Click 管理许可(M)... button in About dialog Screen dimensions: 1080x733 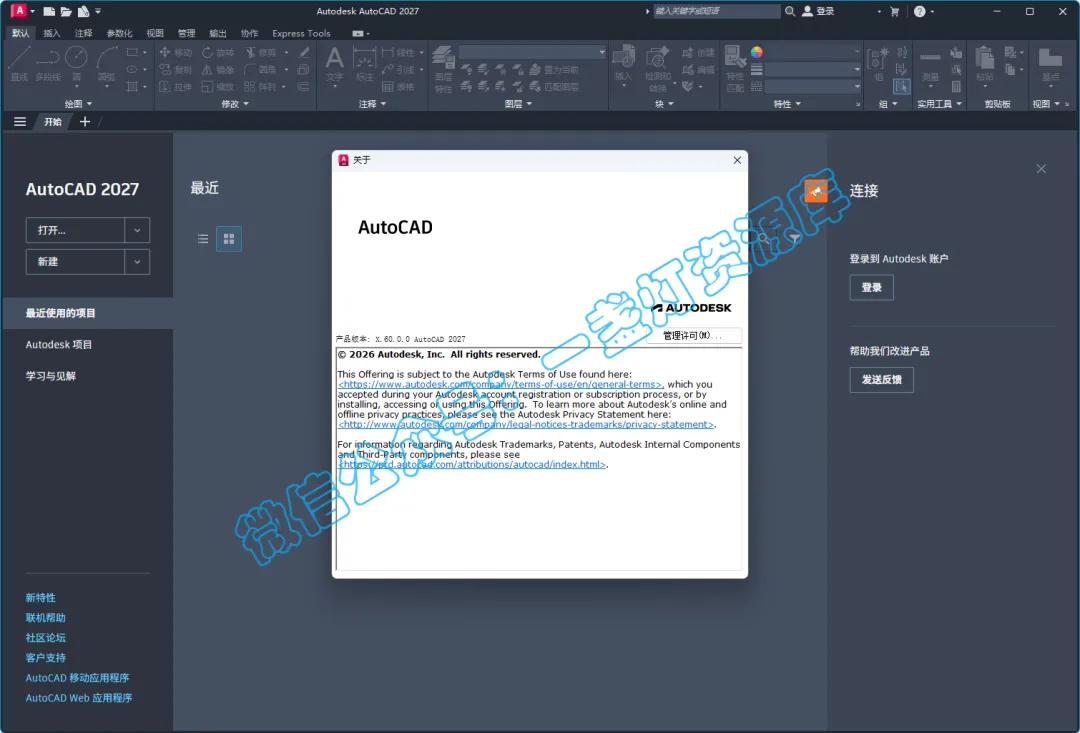pyautogui.click(x=692, y=335)
